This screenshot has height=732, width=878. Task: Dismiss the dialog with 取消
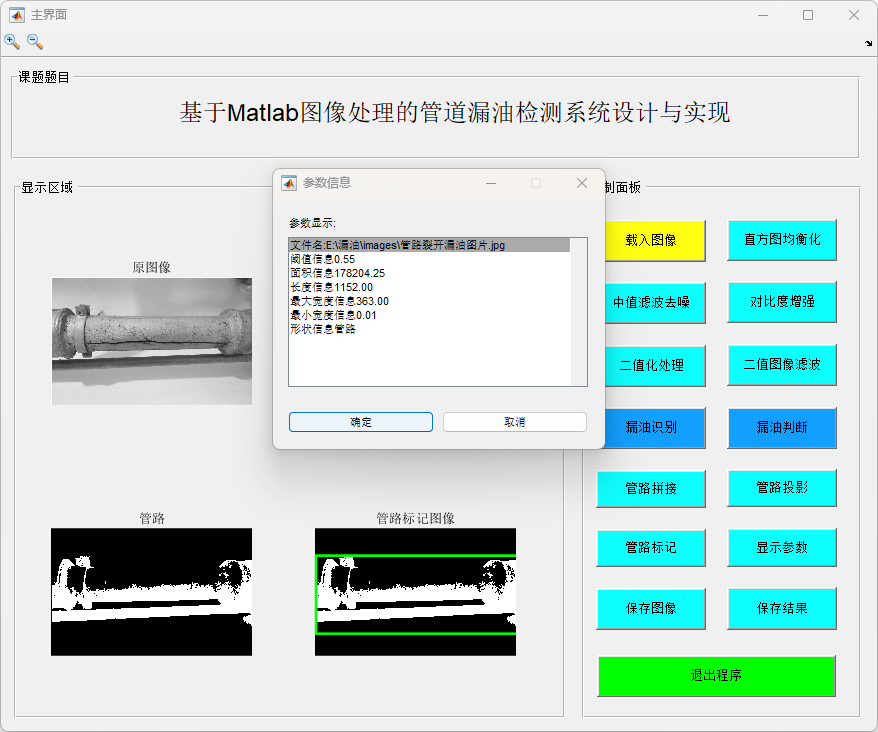click(x=515, y=422)
